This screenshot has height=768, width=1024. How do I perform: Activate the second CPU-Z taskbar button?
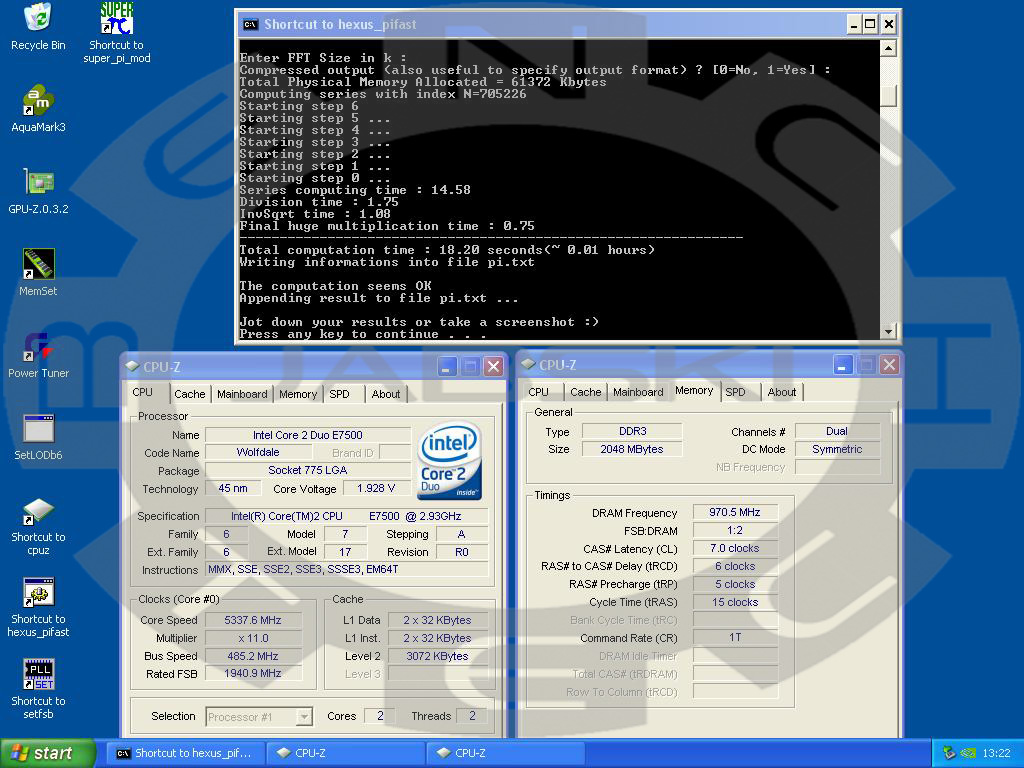(506, 753)
